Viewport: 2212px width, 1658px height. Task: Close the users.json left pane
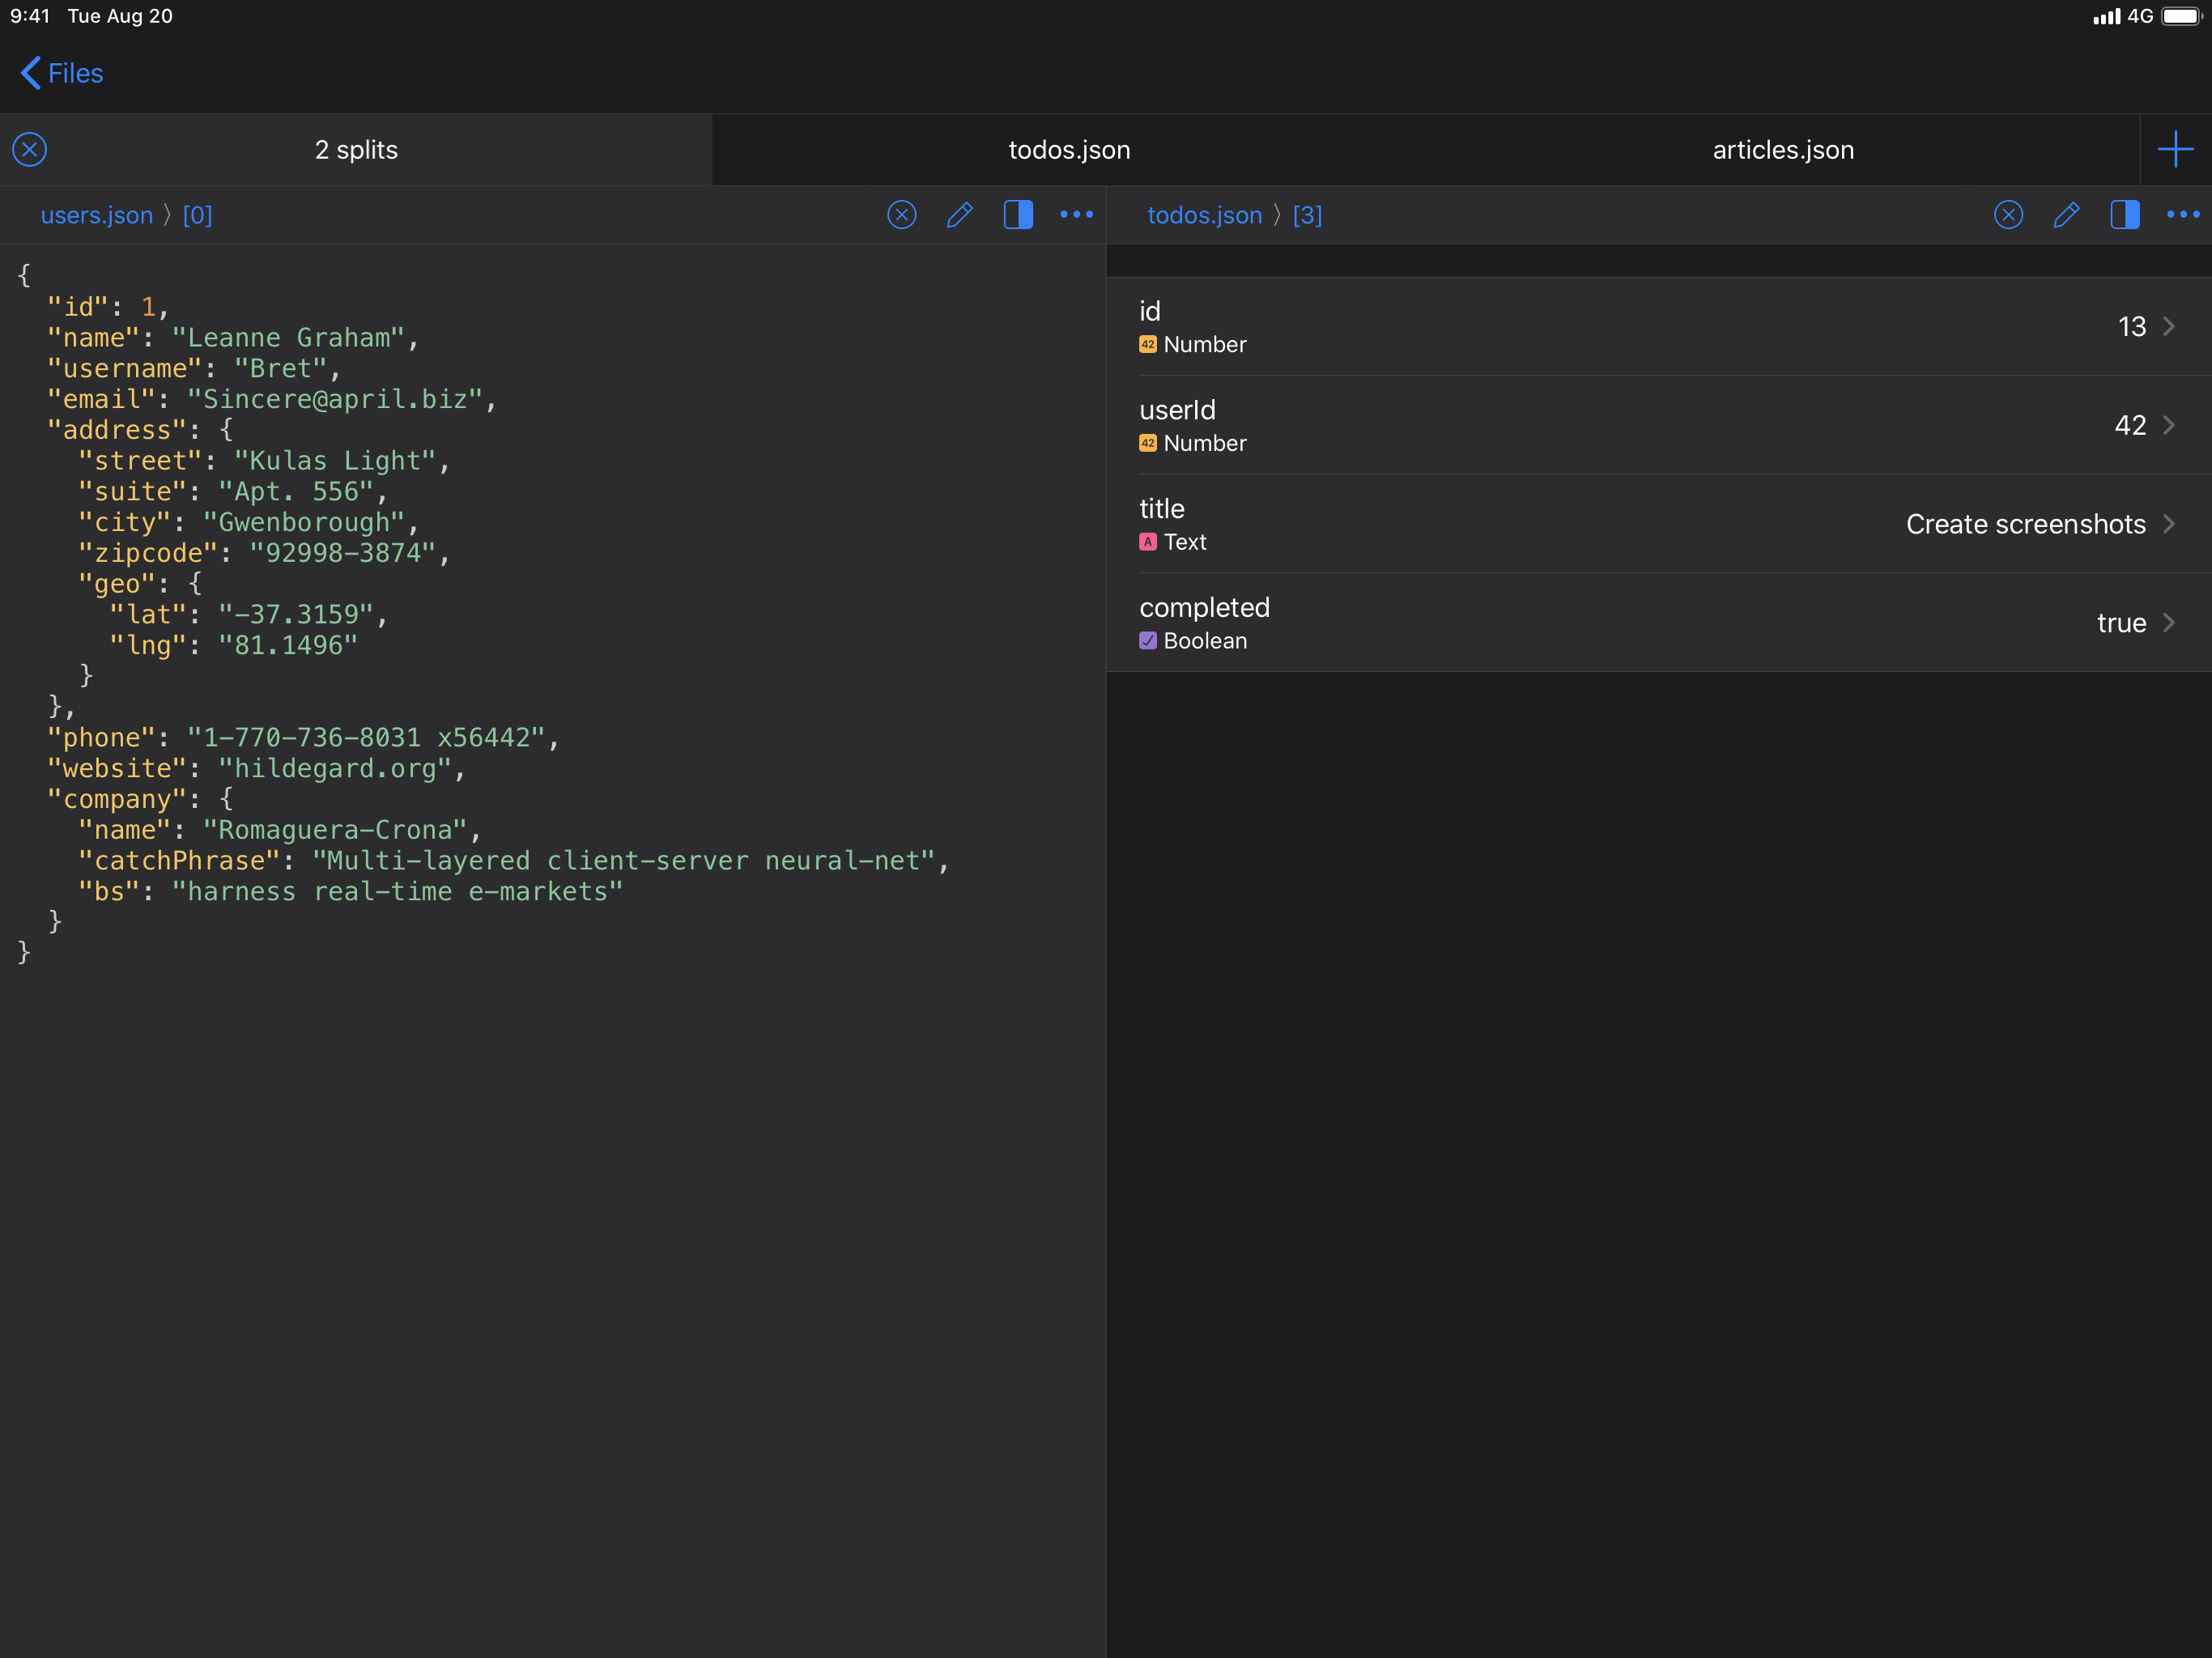pos(901,215)
